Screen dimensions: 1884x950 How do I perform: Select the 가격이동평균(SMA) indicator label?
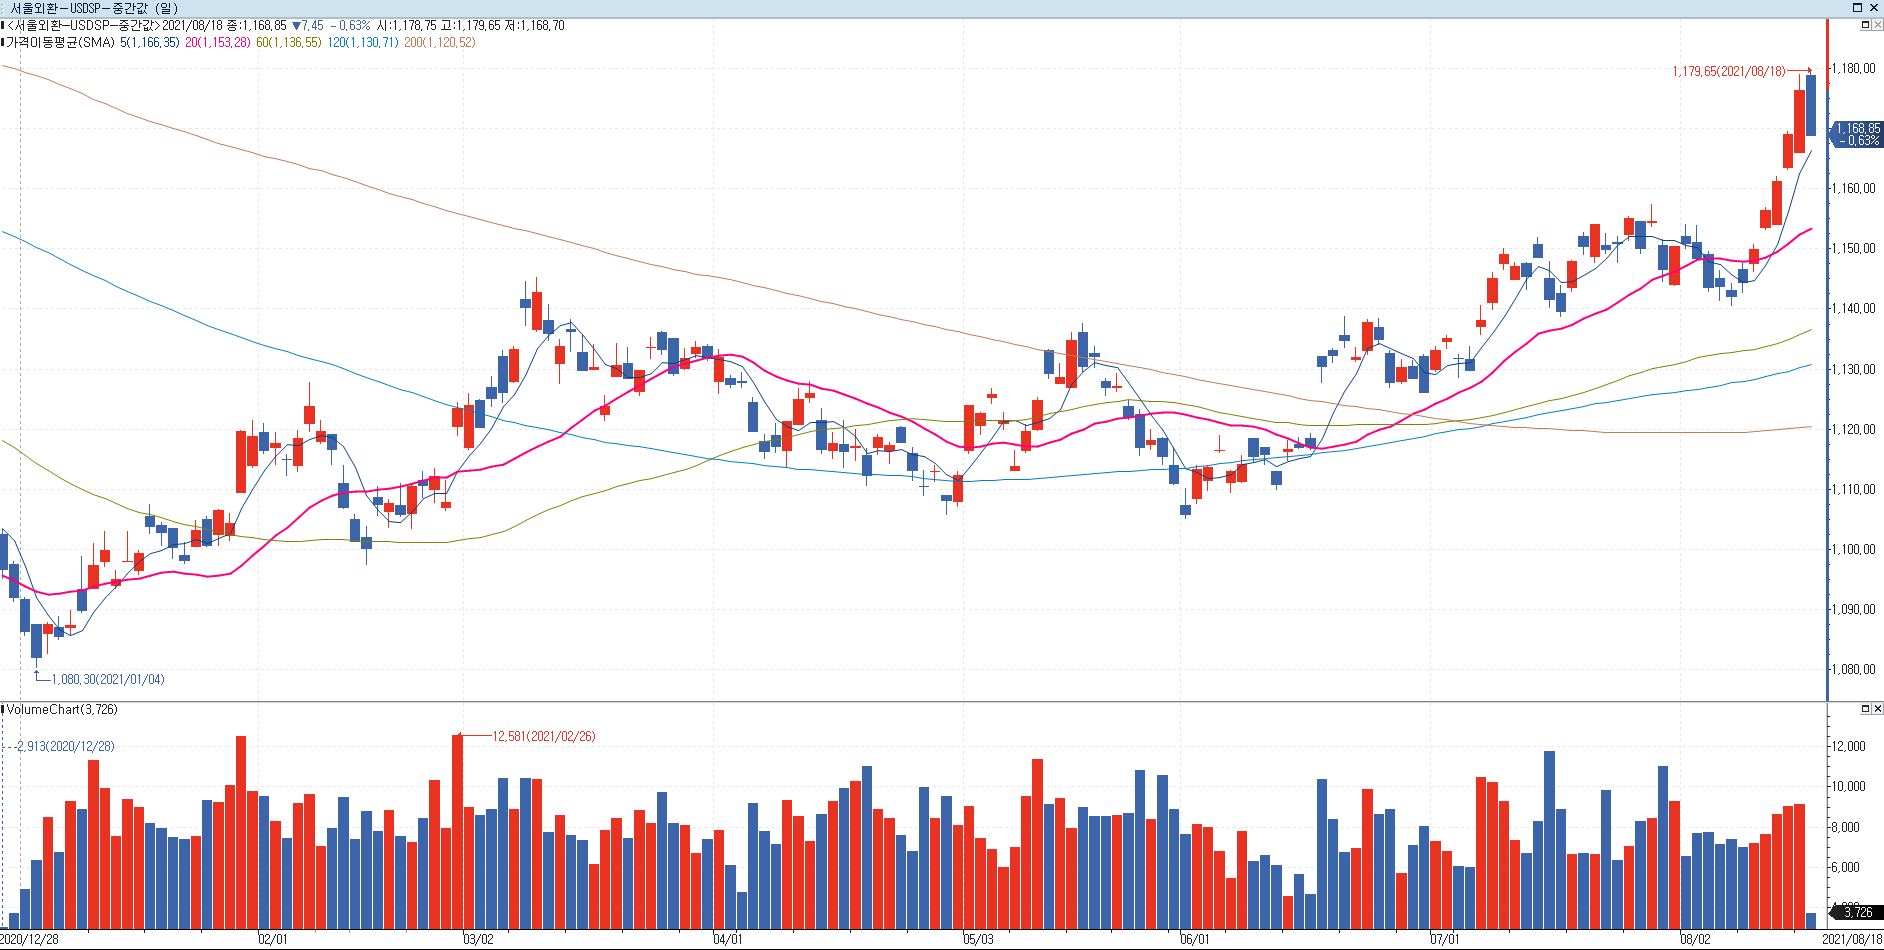click(x=61, y=43)
